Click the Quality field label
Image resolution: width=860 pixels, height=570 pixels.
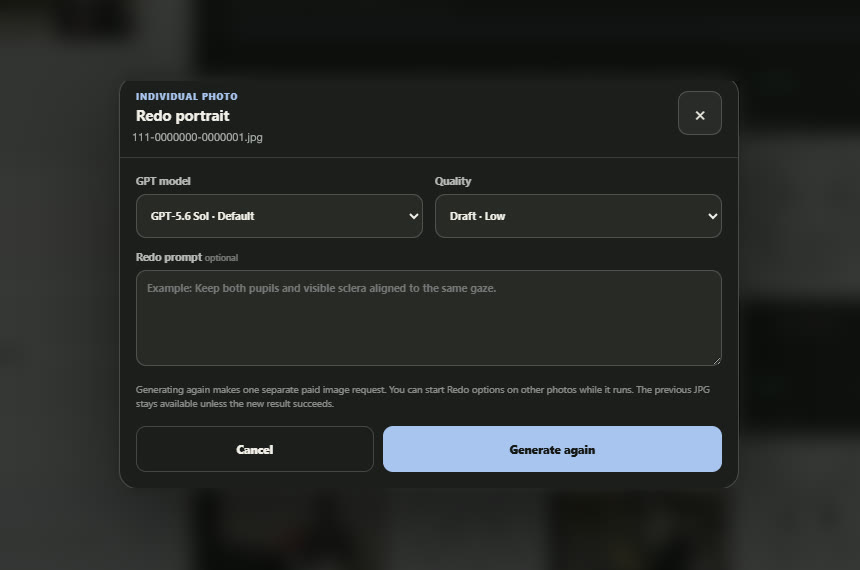coord(453,181)
